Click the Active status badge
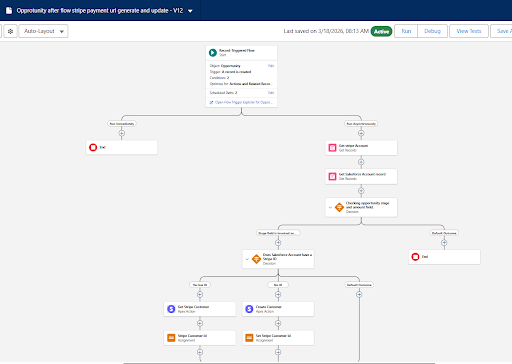512x364 pixels. (x=381, y=31)
